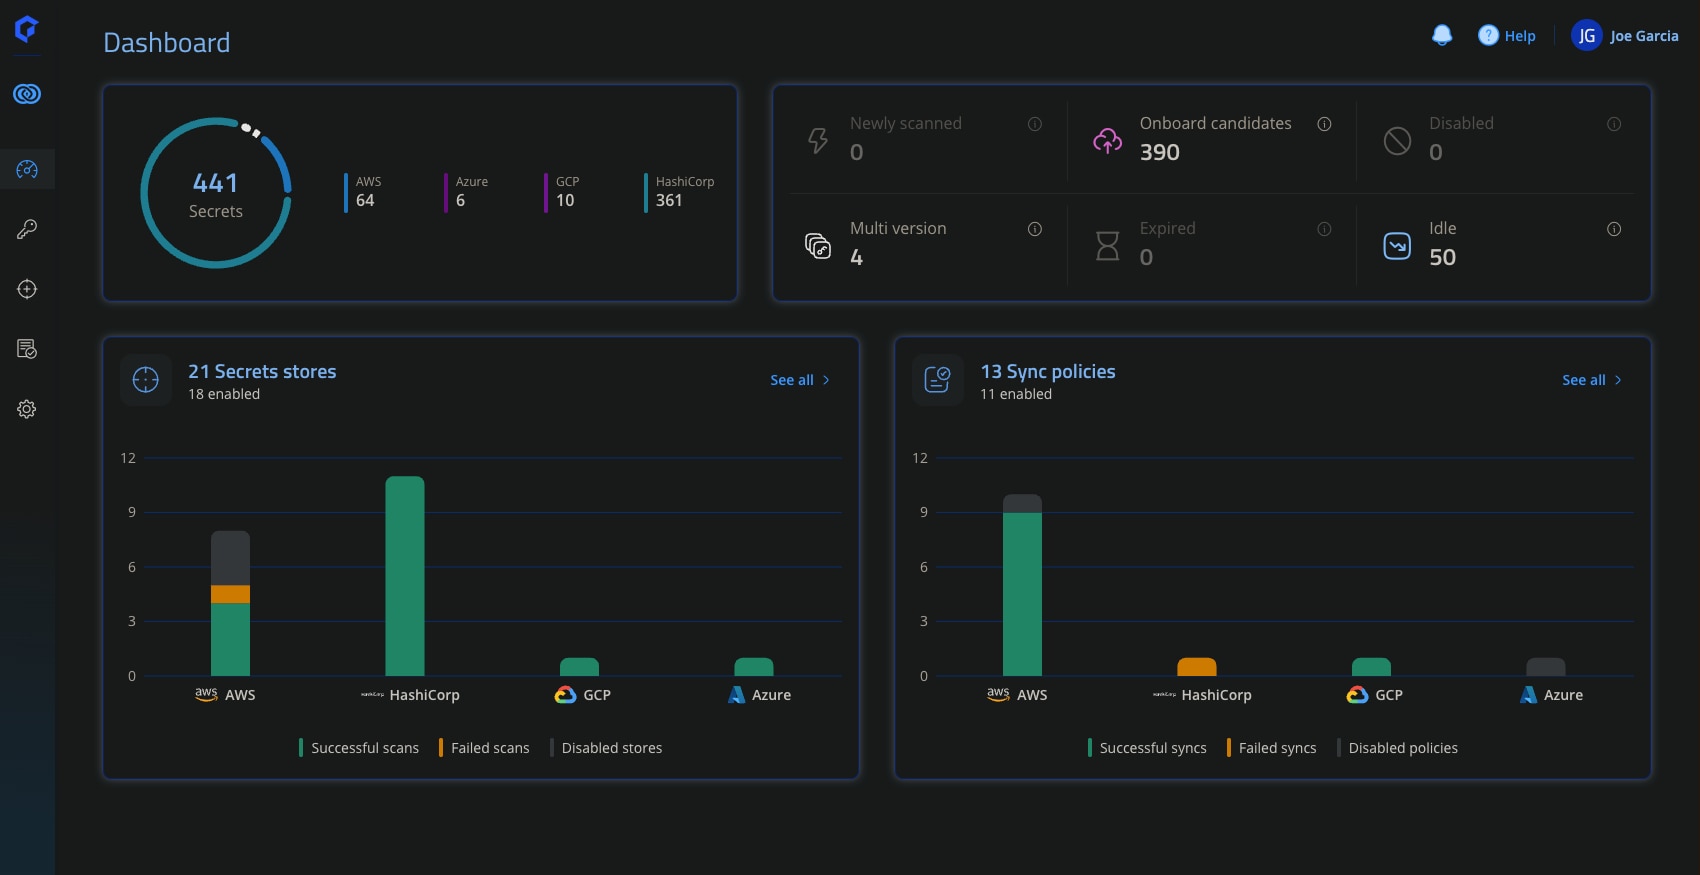Click the Azure bar in Secrets stores chart
The width and height of the screenshot is (1700, 875).
tap(754, 667)
